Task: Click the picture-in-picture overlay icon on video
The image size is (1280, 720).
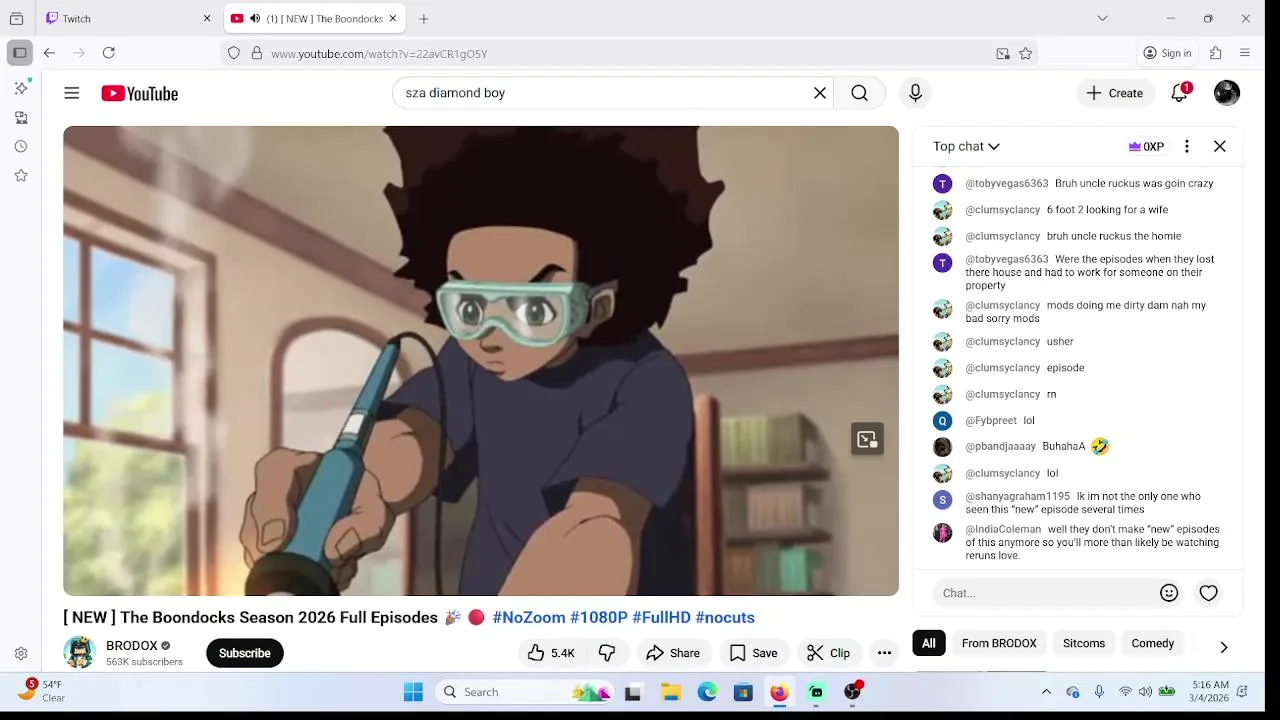Action: point(867,440)
